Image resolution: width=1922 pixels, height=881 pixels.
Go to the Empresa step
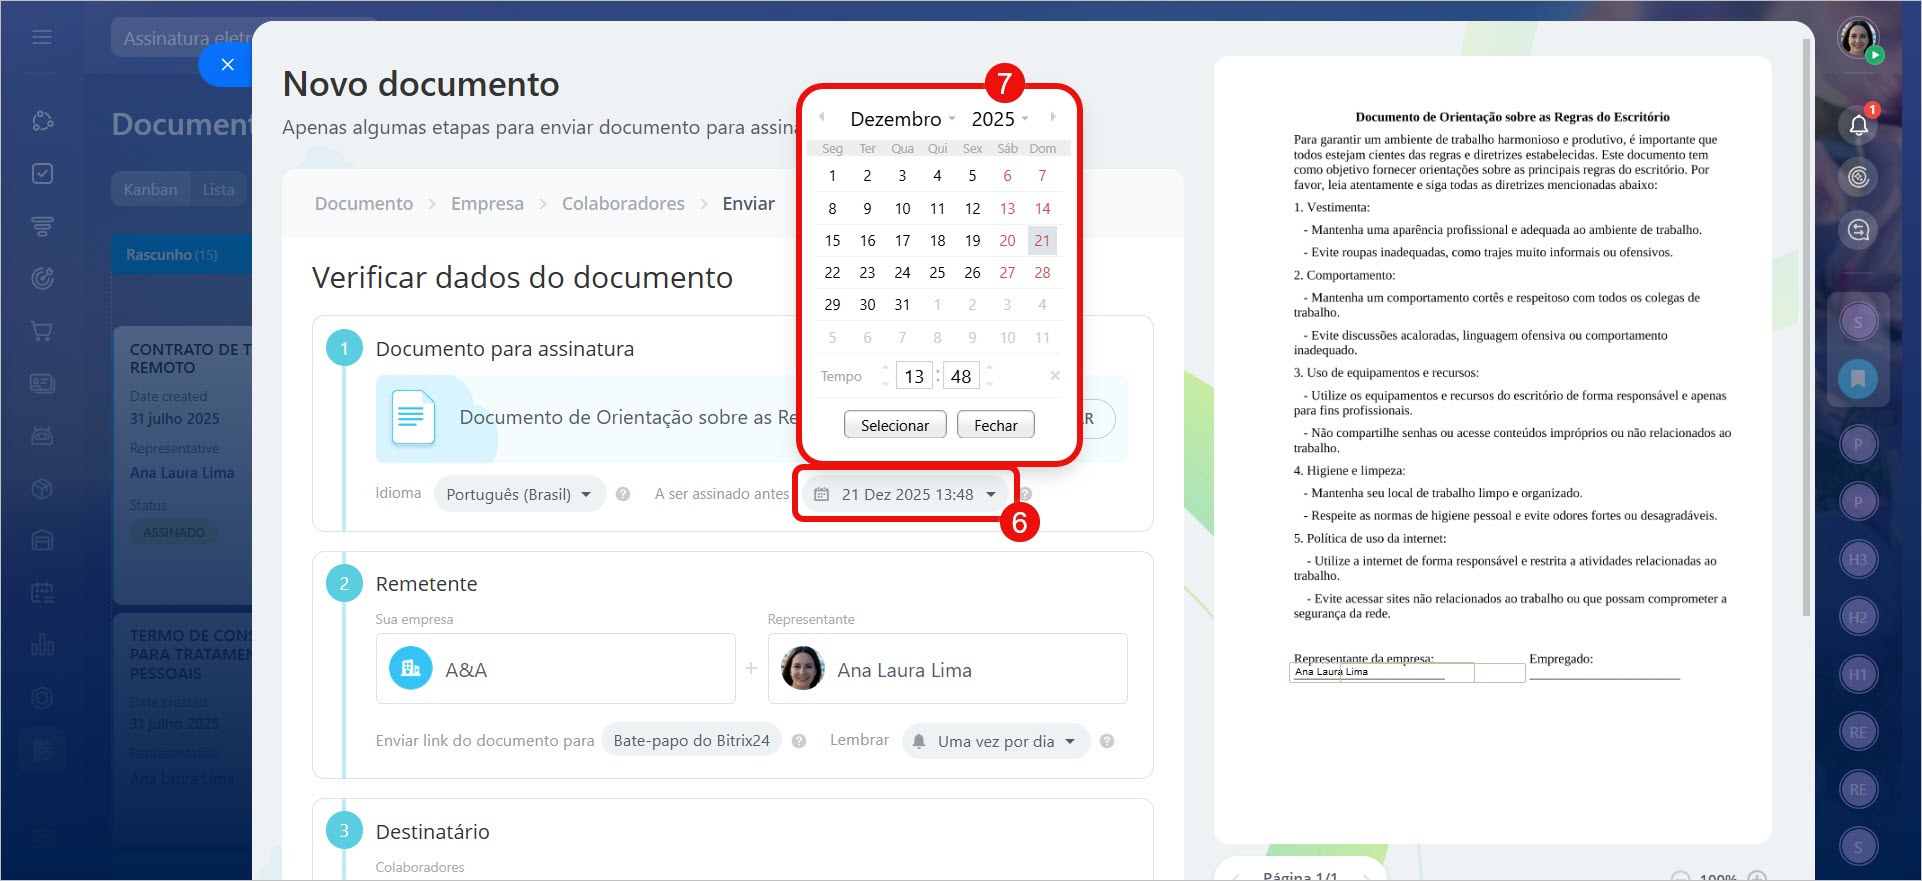(x=487, y=204)
